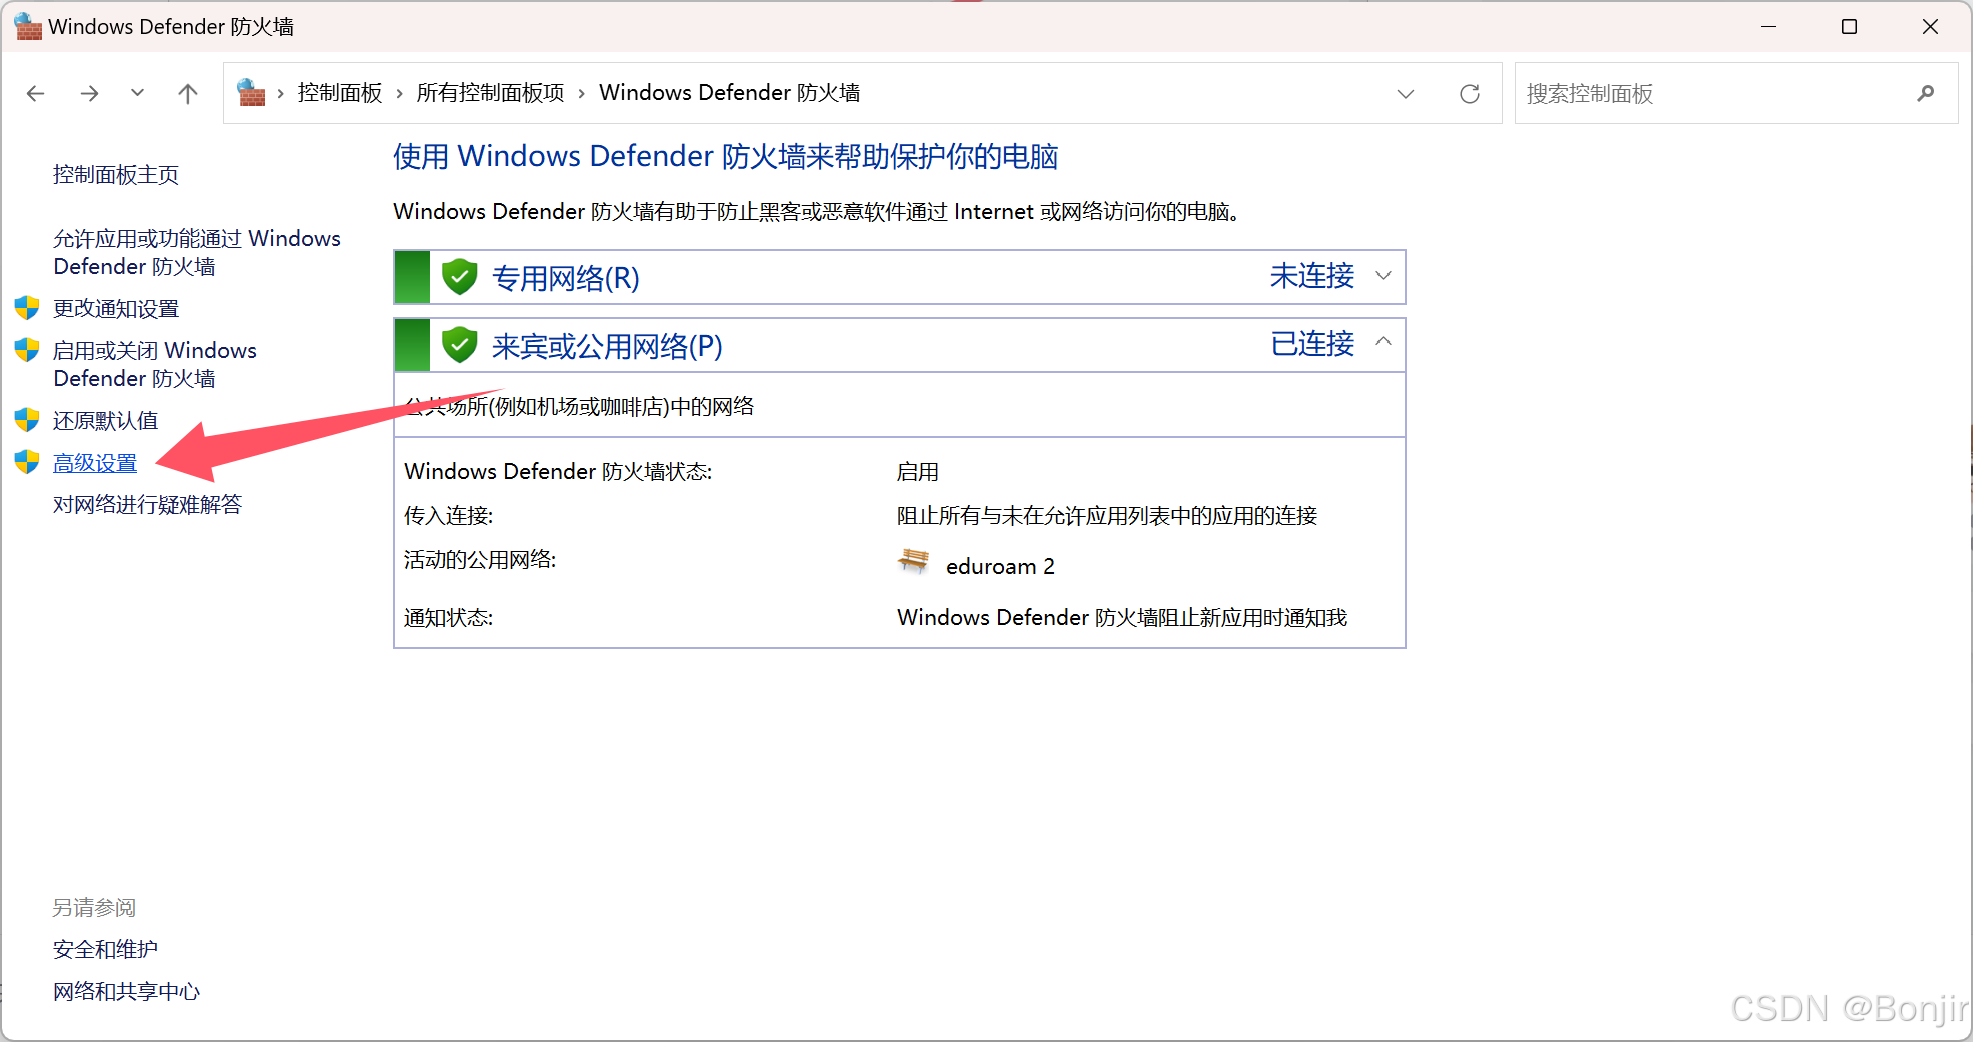Click green shield icon of 专用网络(R)
1973x1042 pixels.
(459, 277)
